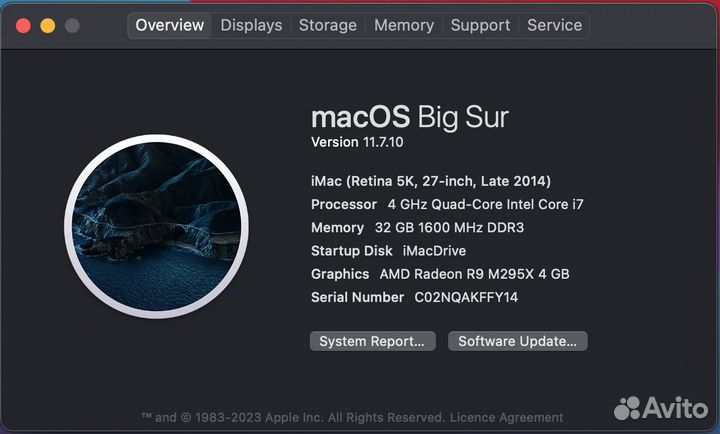Switch to the Displays tab
This screenshot has width=720, height=434.
tap(251, 25)
